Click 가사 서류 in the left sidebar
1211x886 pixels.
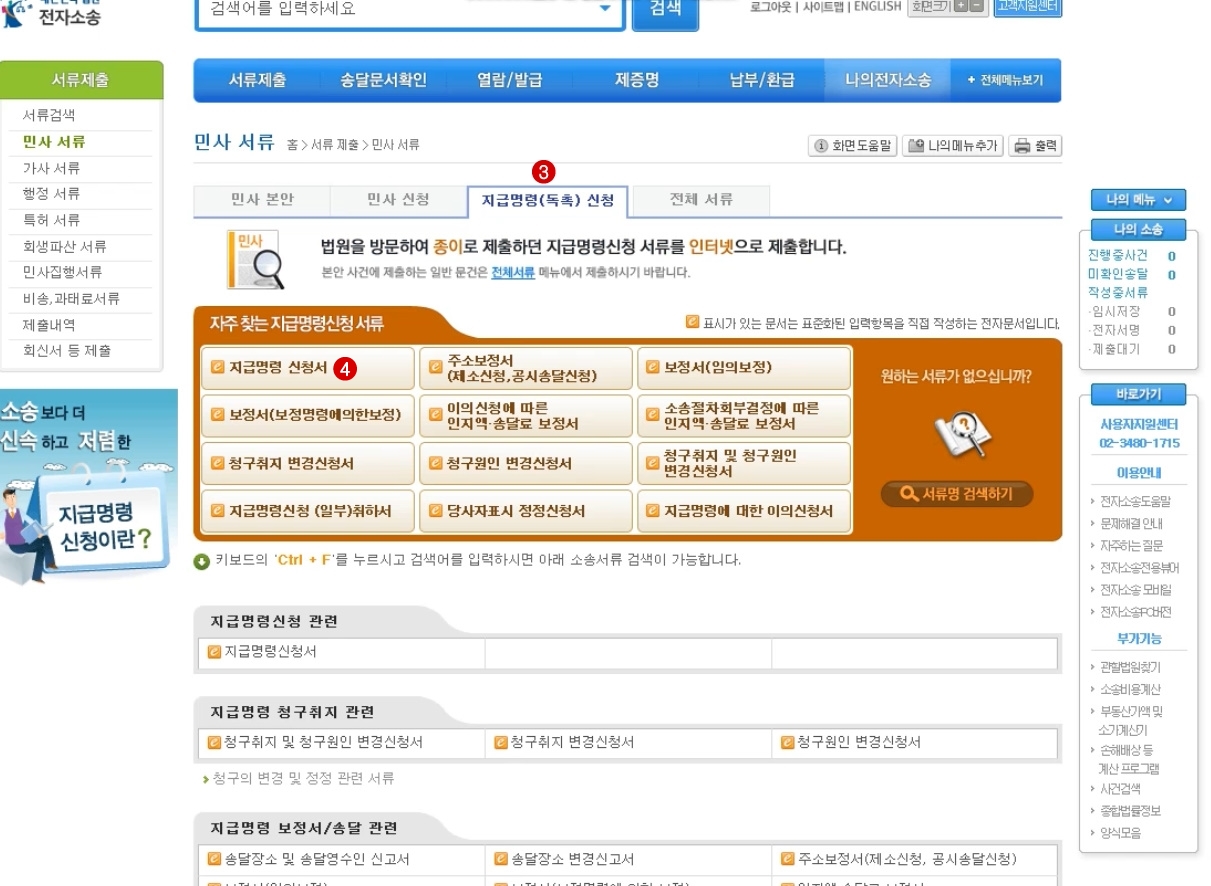click(51, 168)
